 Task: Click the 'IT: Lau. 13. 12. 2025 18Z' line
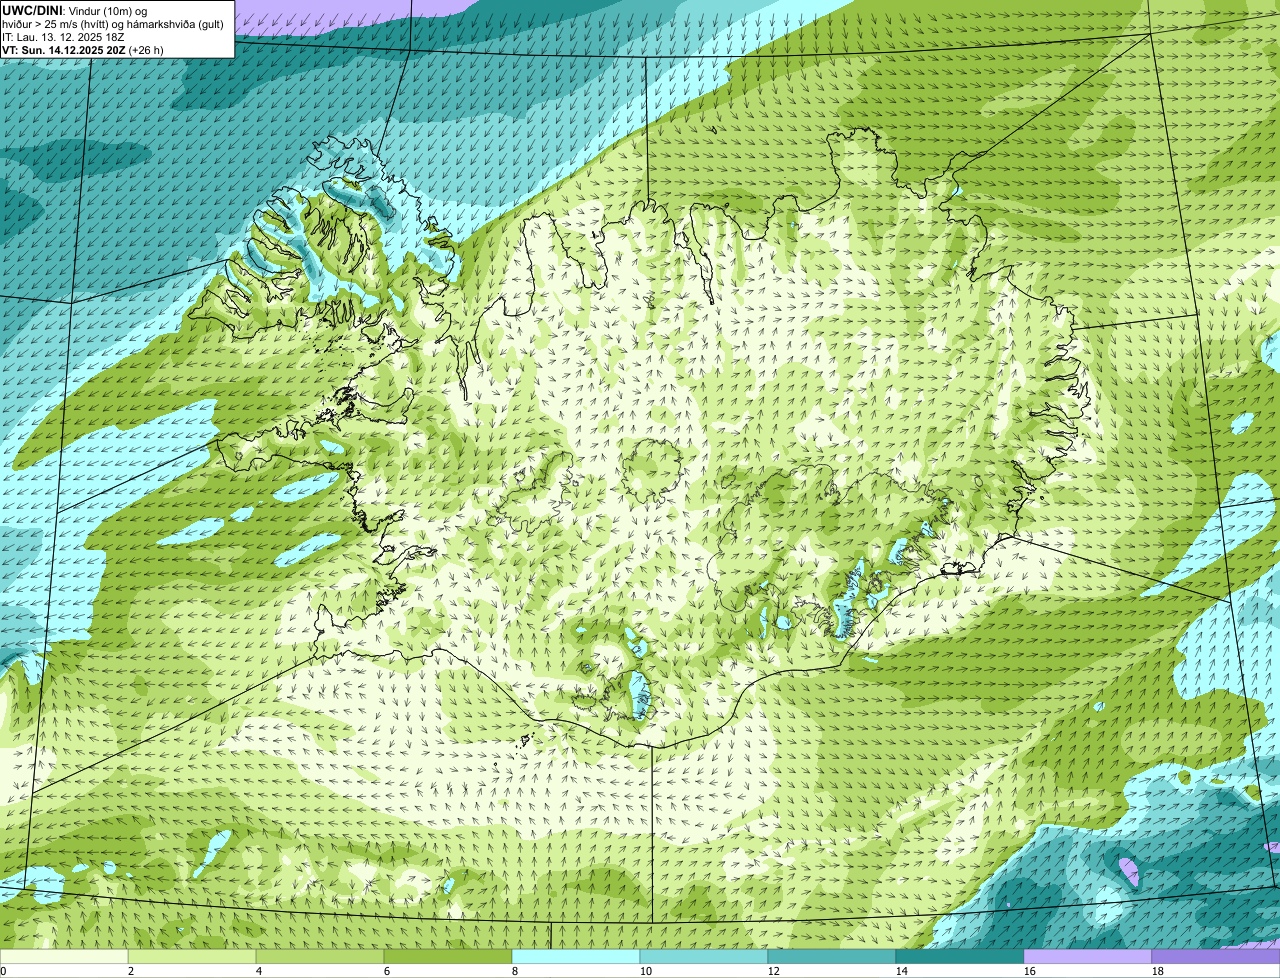click(x=63, y=37)
